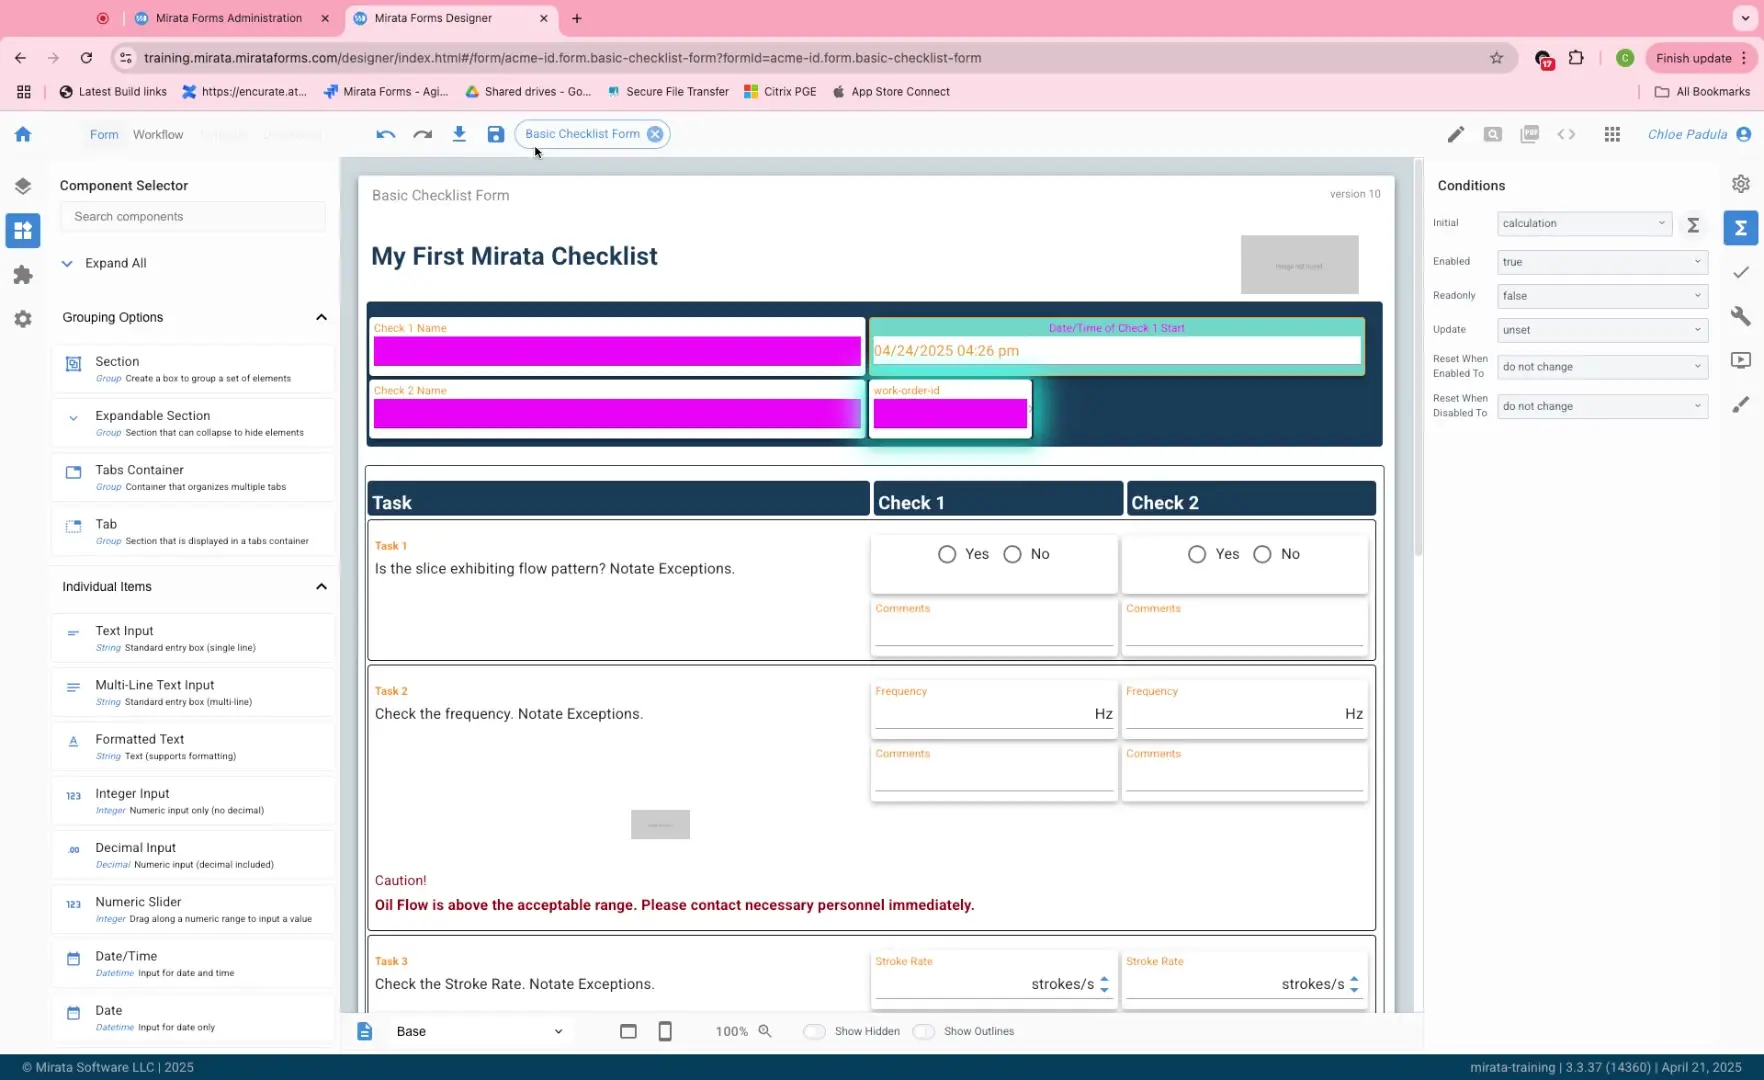Select the checkmark validation panel on the right
This screenshot has width=1764, height=1080.
coord(1741,272)
